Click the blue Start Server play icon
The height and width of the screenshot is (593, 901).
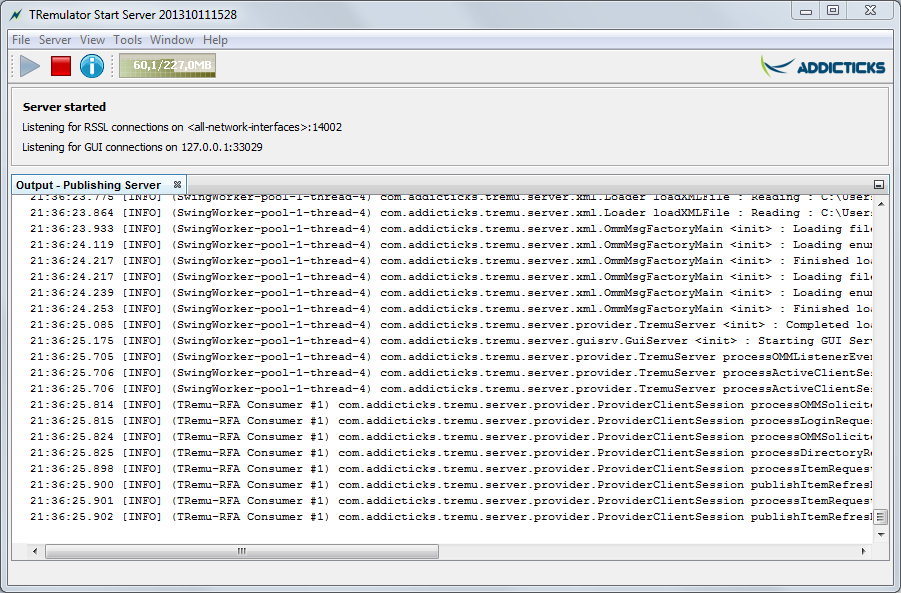[30, 66]
